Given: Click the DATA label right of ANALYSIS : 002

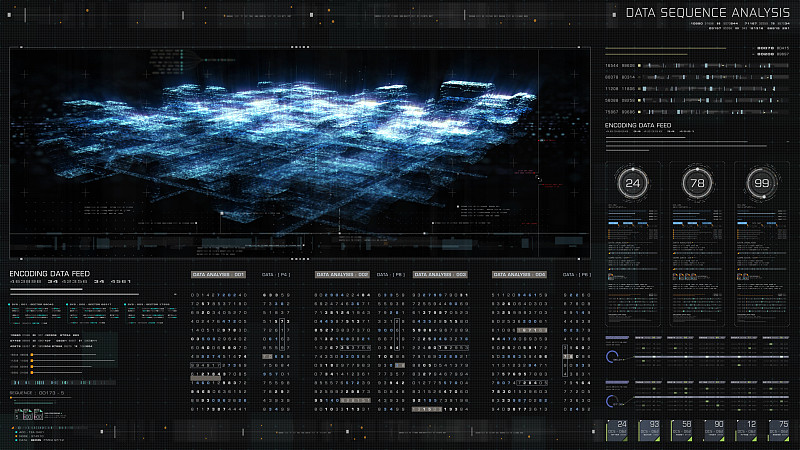Looking at the screenshot, I should (x=391, y=274).
